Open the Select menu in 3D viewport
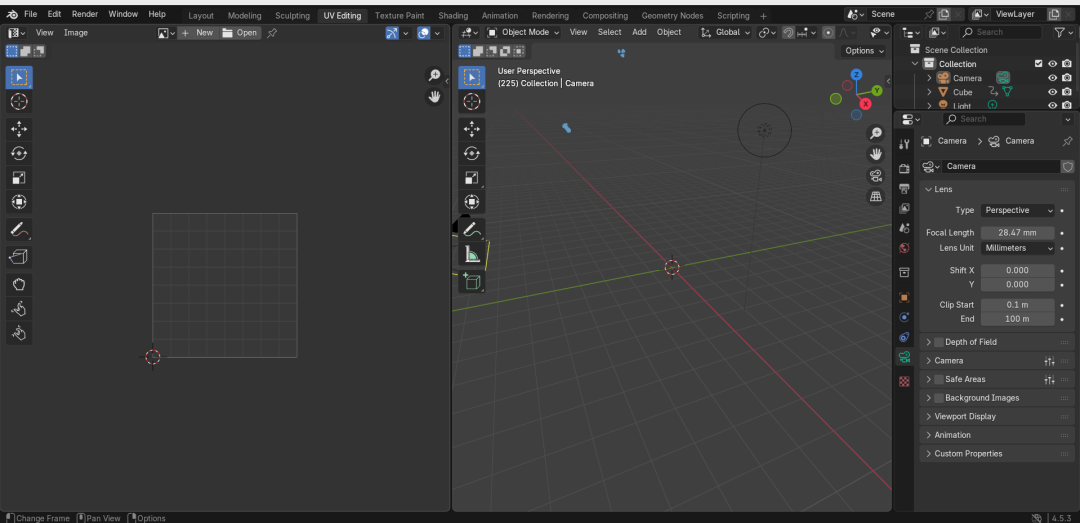1080x523 pixels. [609, 32]
